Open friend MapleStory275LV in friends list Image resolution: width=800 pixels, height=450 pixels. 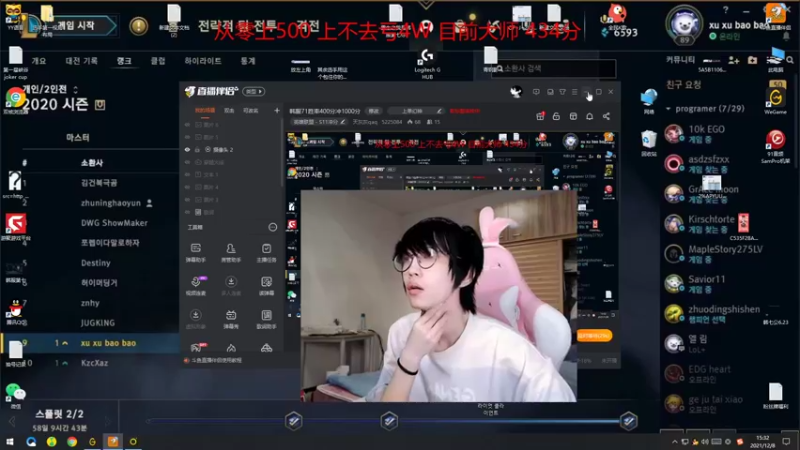click(x=713, y=254)
